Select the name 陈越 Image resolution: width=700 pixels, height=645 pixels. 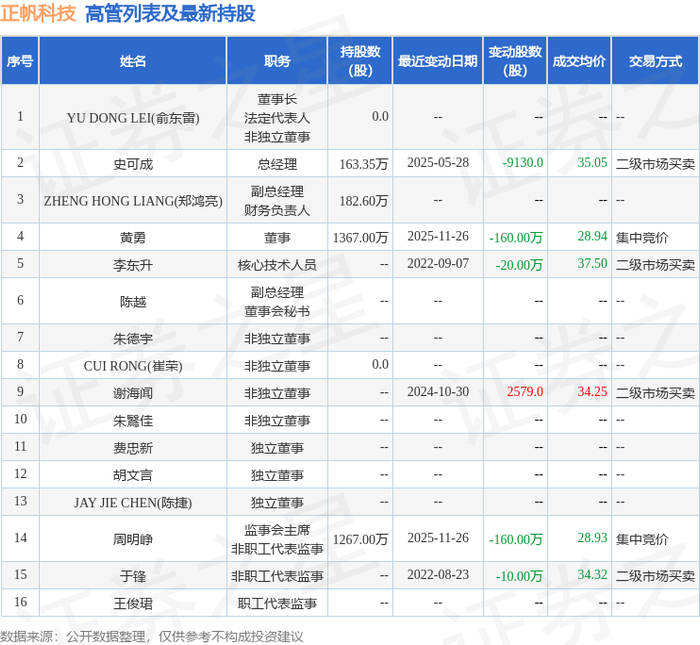coord(133,302)
